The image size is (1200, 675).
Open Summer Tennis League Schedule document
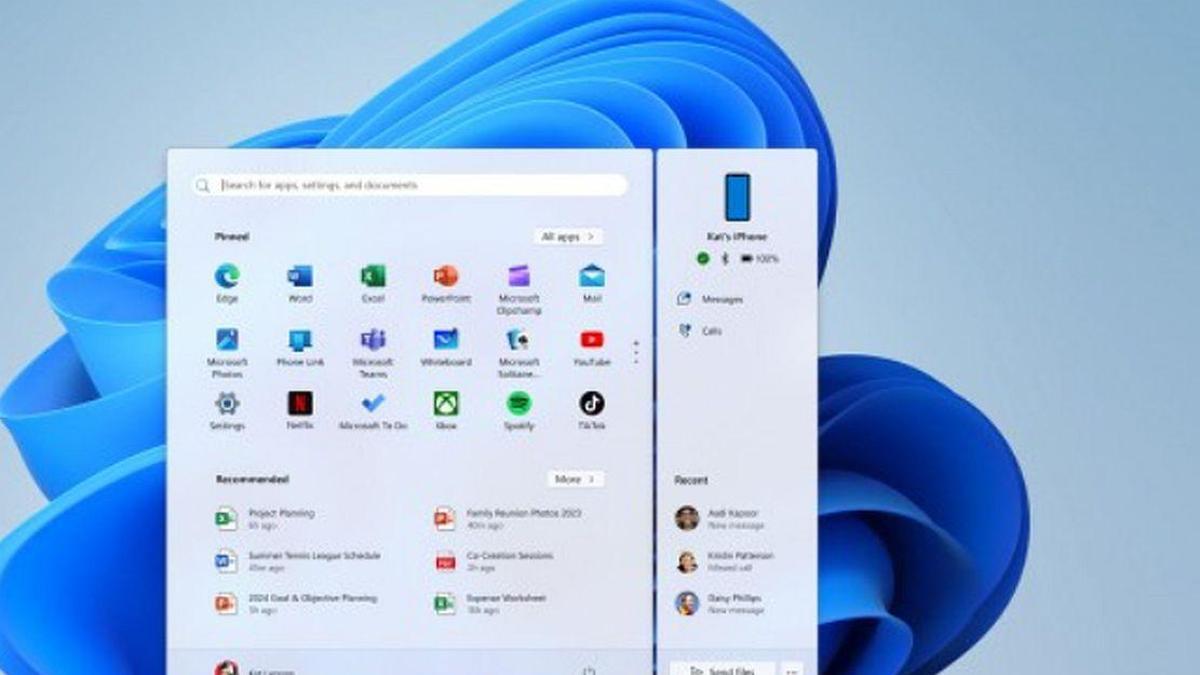(297, 560)
